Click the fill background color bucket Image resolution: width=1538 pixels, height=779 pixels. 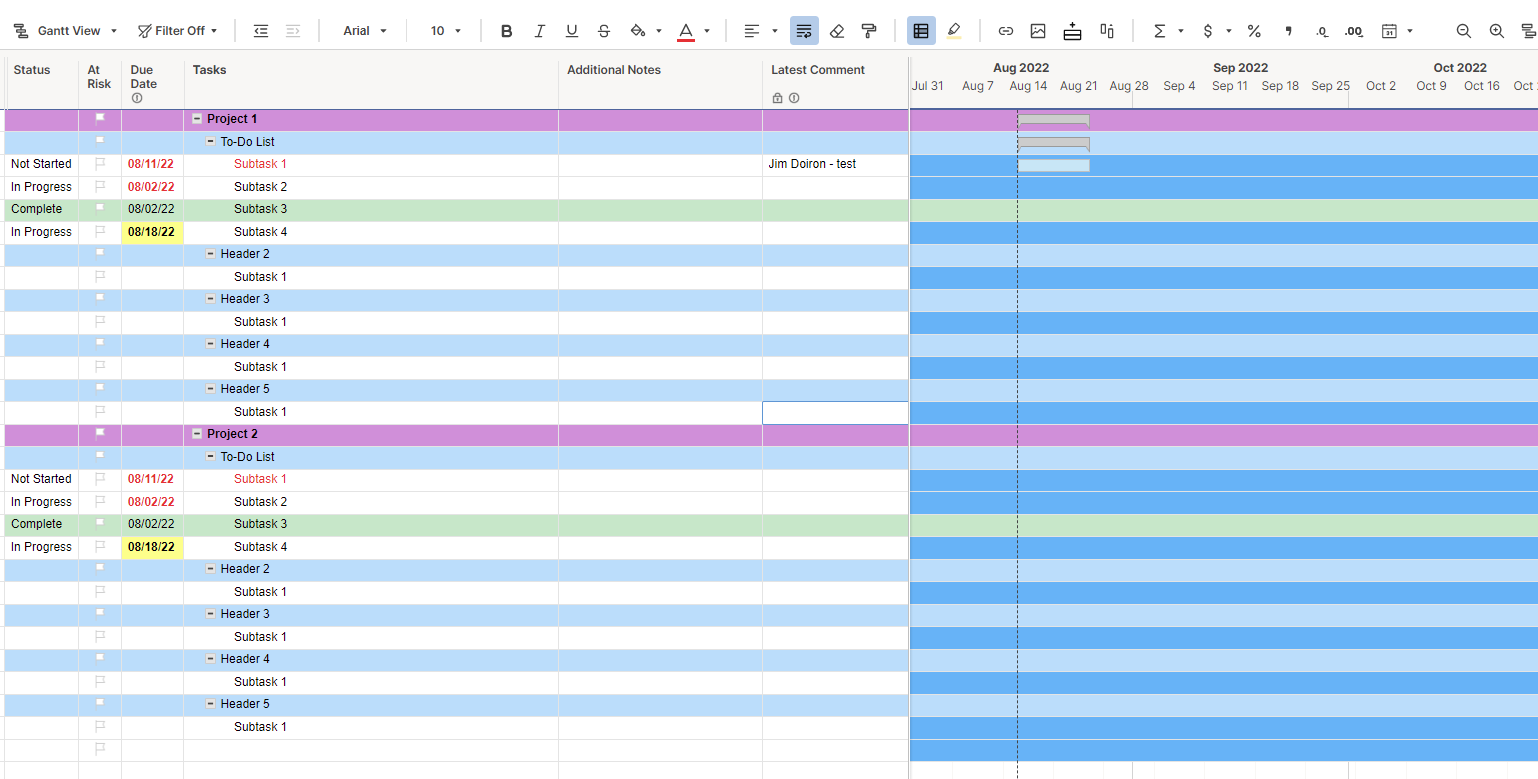tap(638, 31)
